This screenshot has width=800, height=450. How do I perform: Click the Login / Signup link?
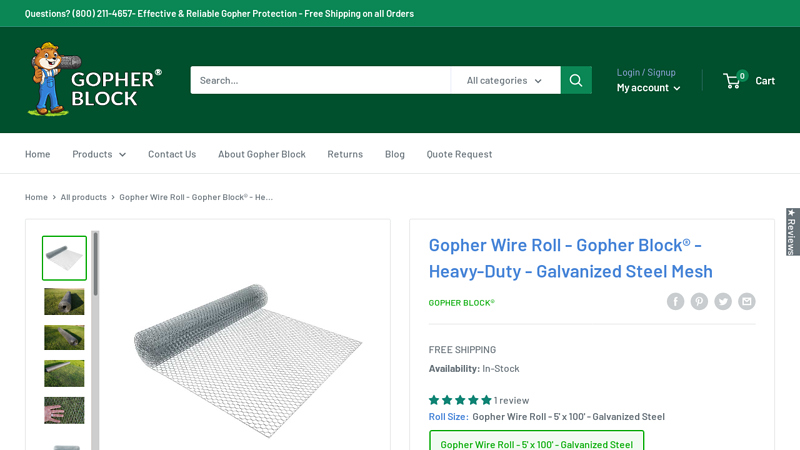pos(646,72)
